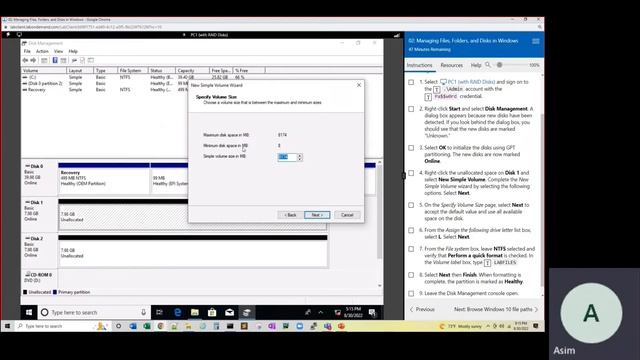Screen dimensions: 640x360
Task: Open the Action menu in Disk Management
Action: coord(42,51)
